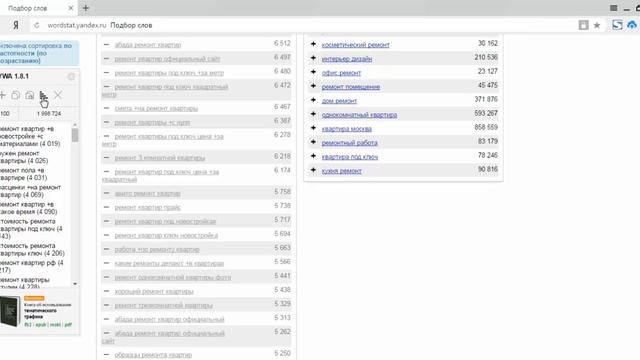The width and height of the screenshot is (640, 360).
Task: Remove 'образцы ремонта квартир' with its minus icon
Action: click(107, 354)
